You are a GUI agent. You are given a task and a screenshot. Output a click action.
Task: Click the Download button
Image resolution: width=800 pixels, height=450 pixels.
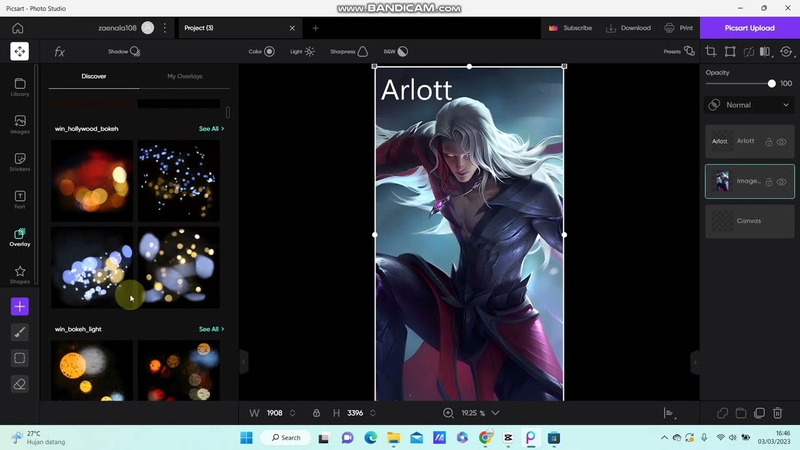[x=628, y=28]
